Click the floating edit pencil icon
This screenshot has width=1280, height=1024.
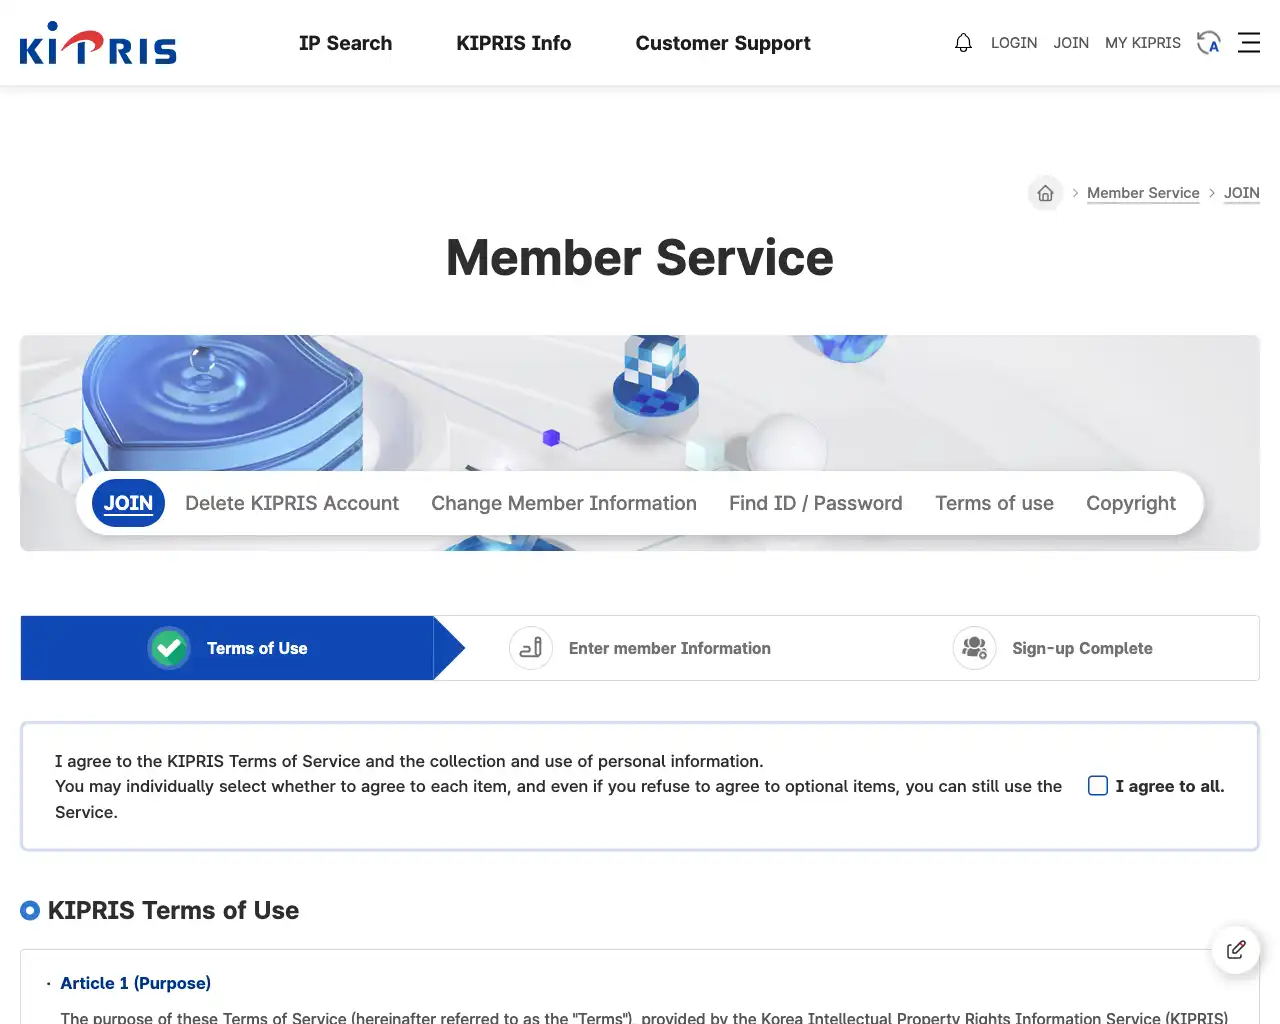point(1236,949)
